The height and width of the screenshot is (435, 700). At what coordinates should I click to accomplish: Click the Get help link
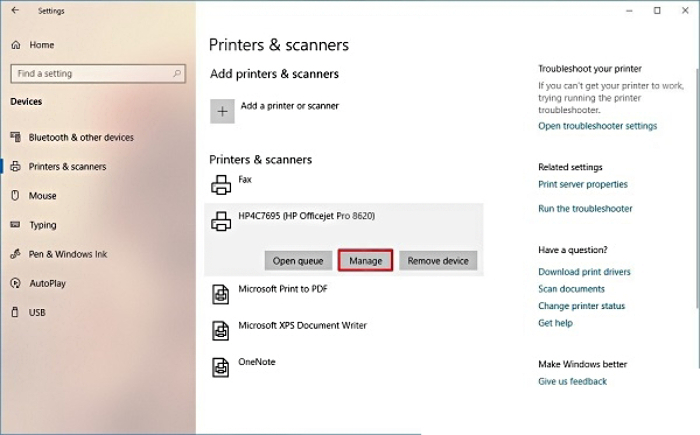pyautogui.click(x=555, y=323)
